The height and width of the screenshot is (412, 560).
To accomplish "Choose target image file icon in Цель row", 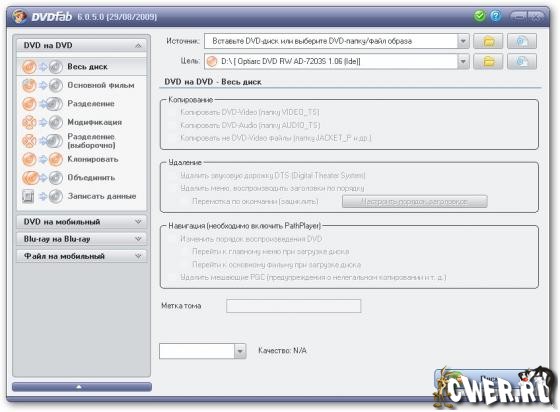I will click(522, 61).
